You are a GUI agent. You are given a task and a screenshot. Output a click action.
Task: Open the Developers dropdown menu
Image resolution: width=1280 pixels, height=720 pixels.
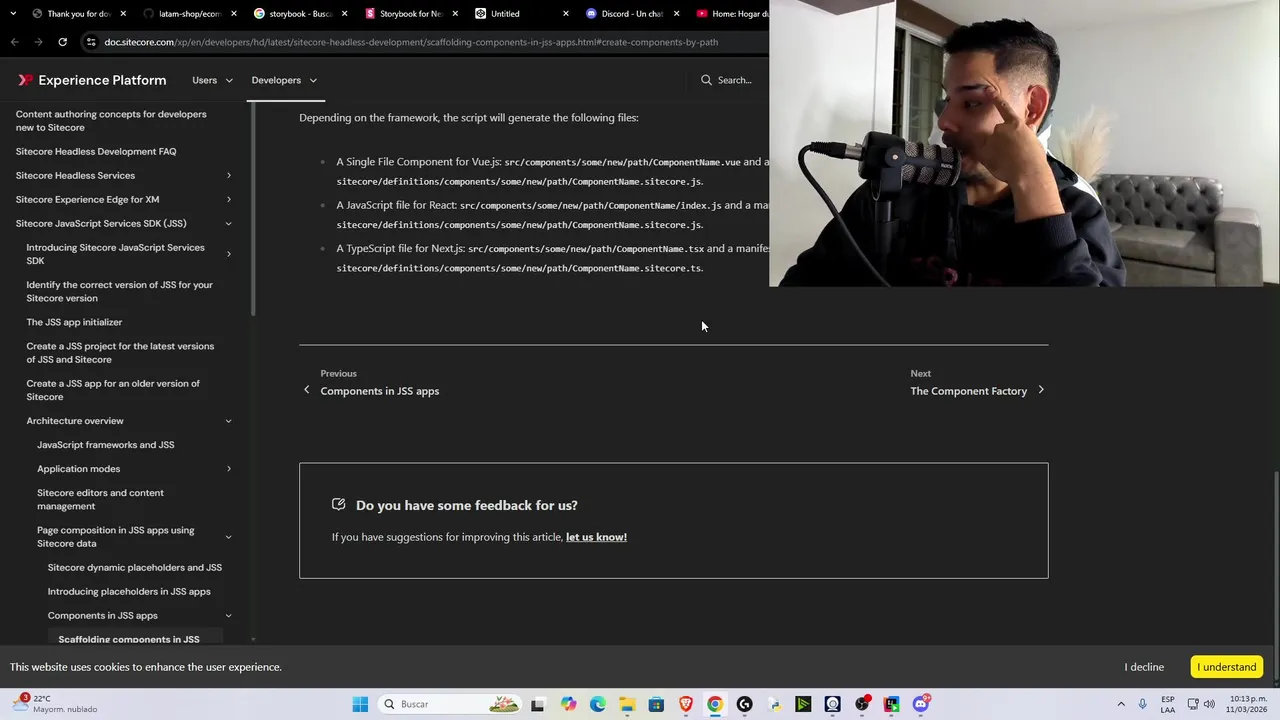(x=284, y=80)
